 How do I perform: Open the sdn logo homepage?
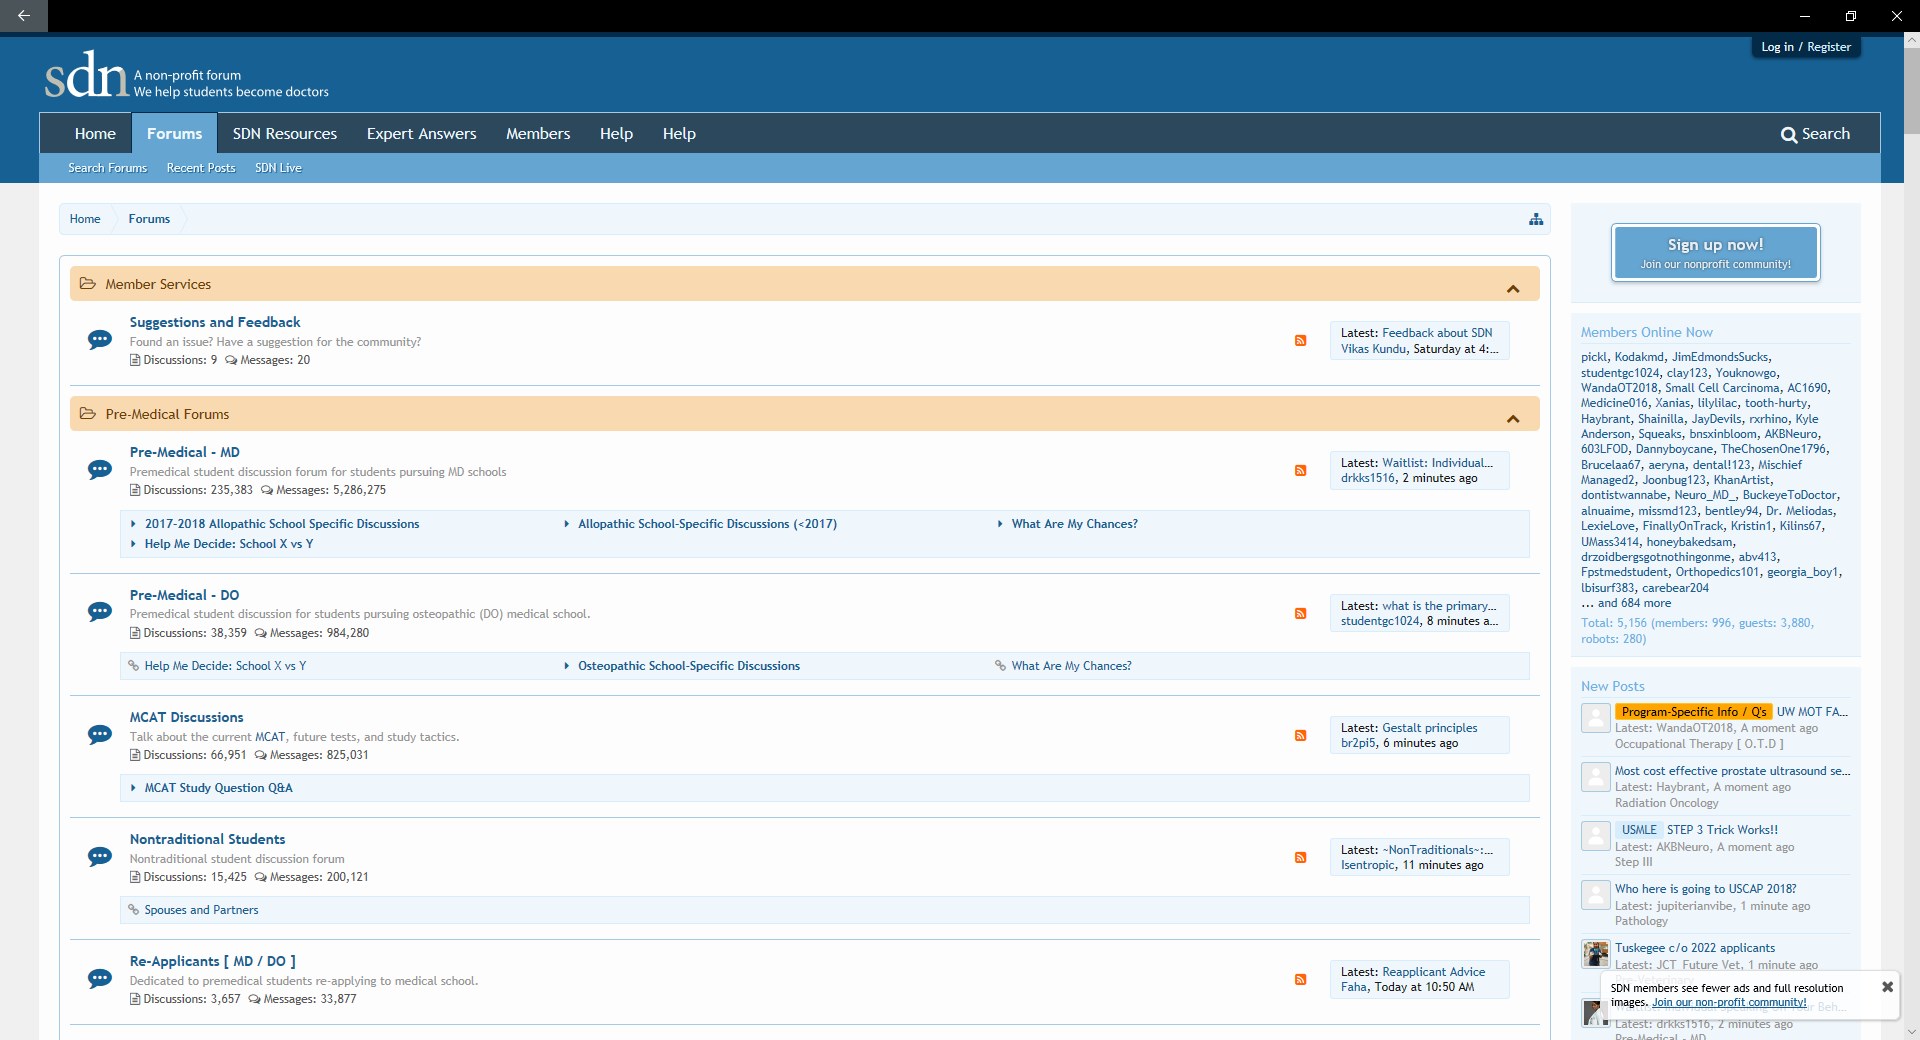tap(87, 75)
